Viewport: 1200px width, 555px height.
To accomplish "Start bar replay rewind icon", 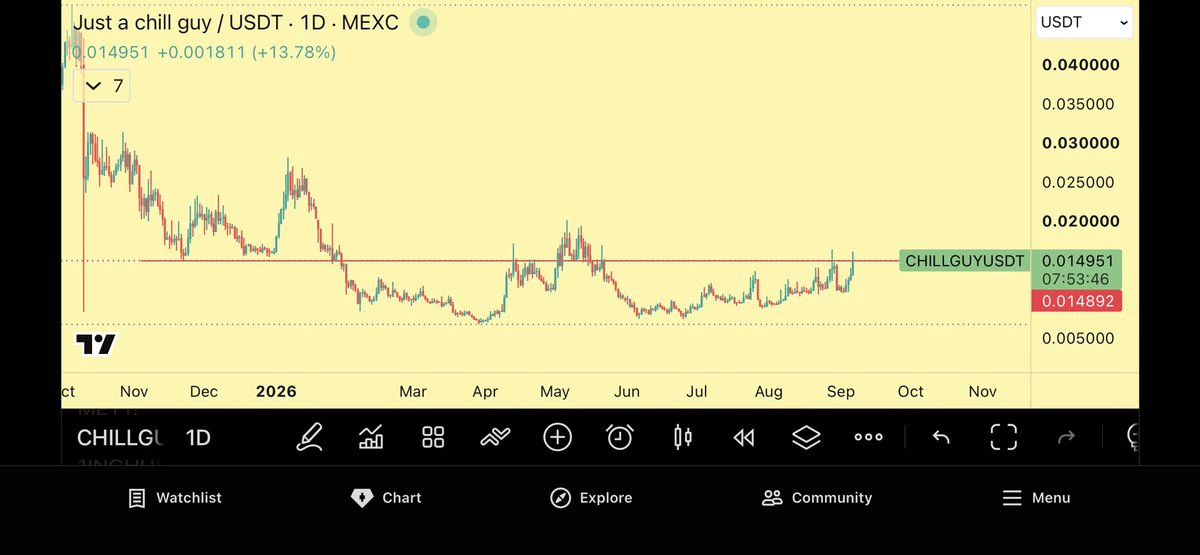I will pos(744,437).
